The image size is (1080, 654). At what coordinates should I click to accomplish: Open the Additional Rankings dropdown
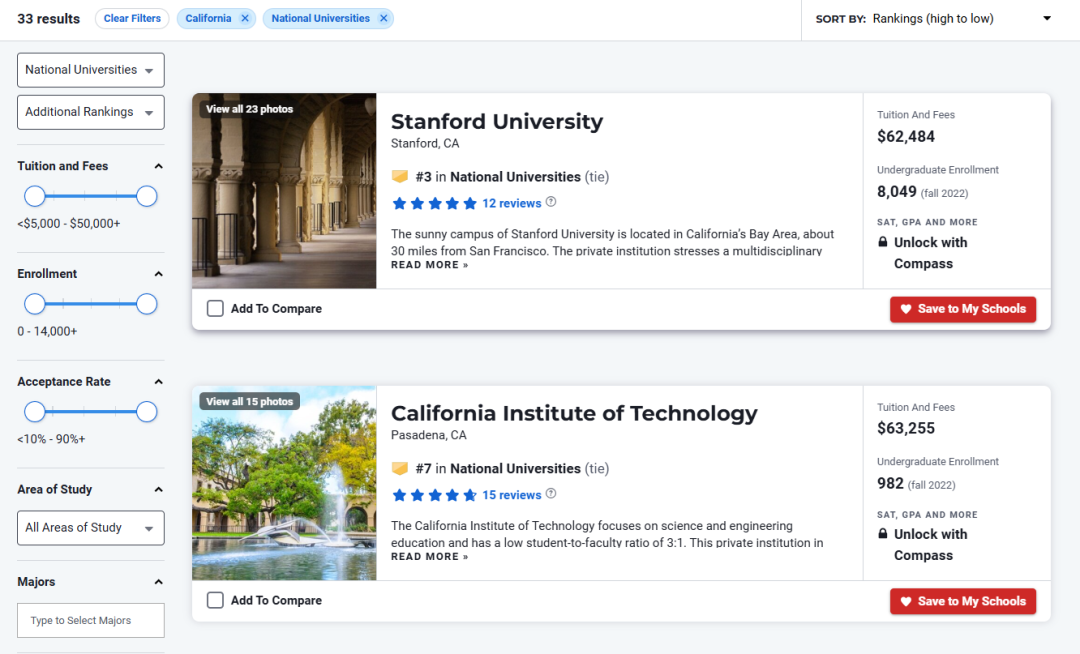pos(91,112)
